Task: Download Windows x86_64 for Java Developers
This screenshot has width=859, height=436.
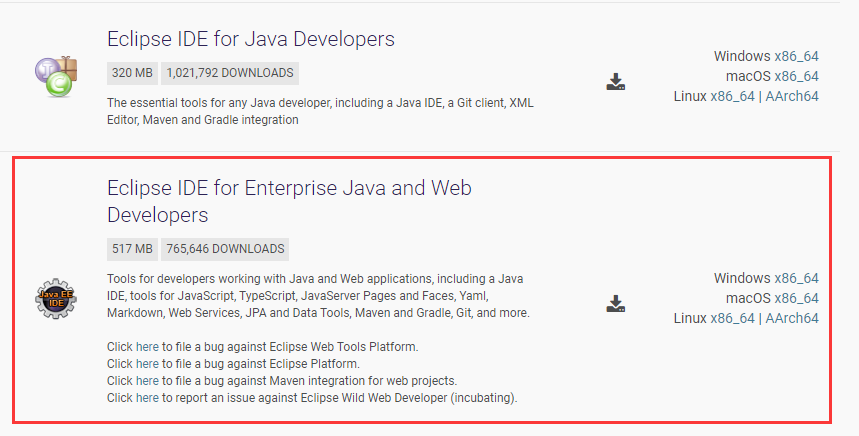Action: (796, 56)
